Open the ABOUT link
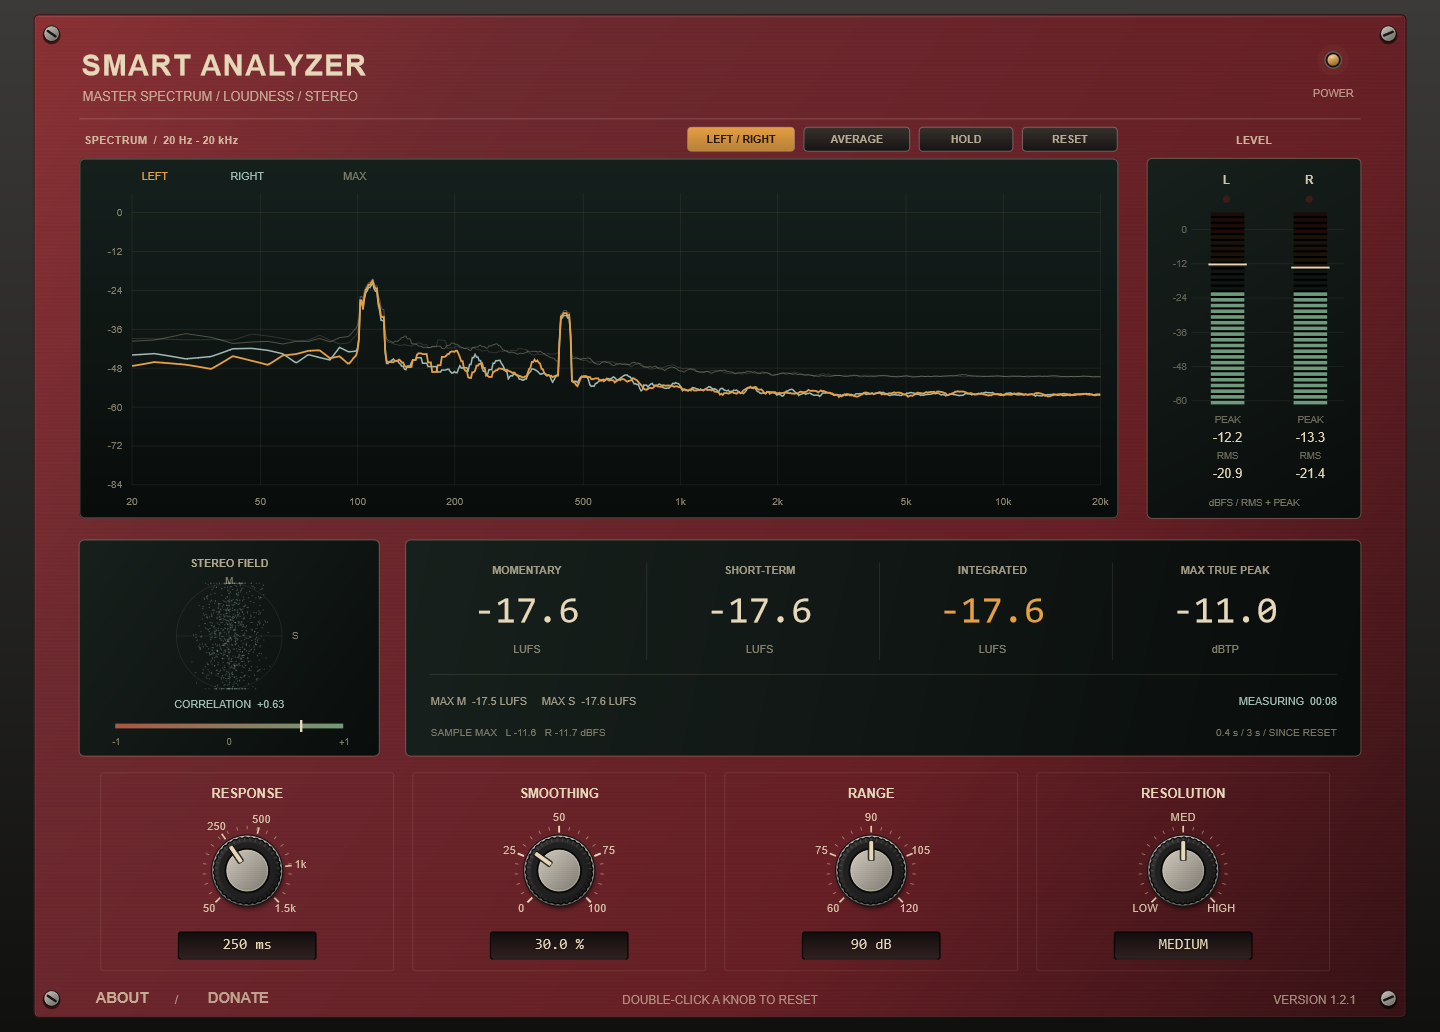1440x1032 pixels. click(x=122, y=998)
